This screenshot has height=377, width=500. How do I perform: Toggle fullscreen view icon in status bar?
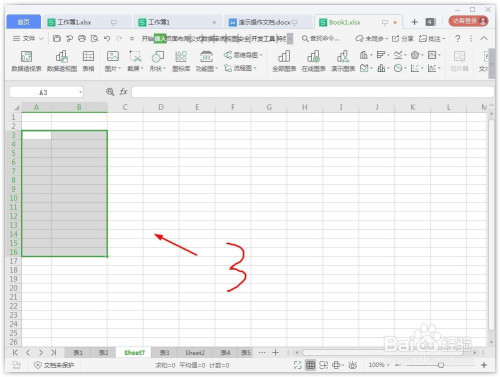[x=297, y=365]
